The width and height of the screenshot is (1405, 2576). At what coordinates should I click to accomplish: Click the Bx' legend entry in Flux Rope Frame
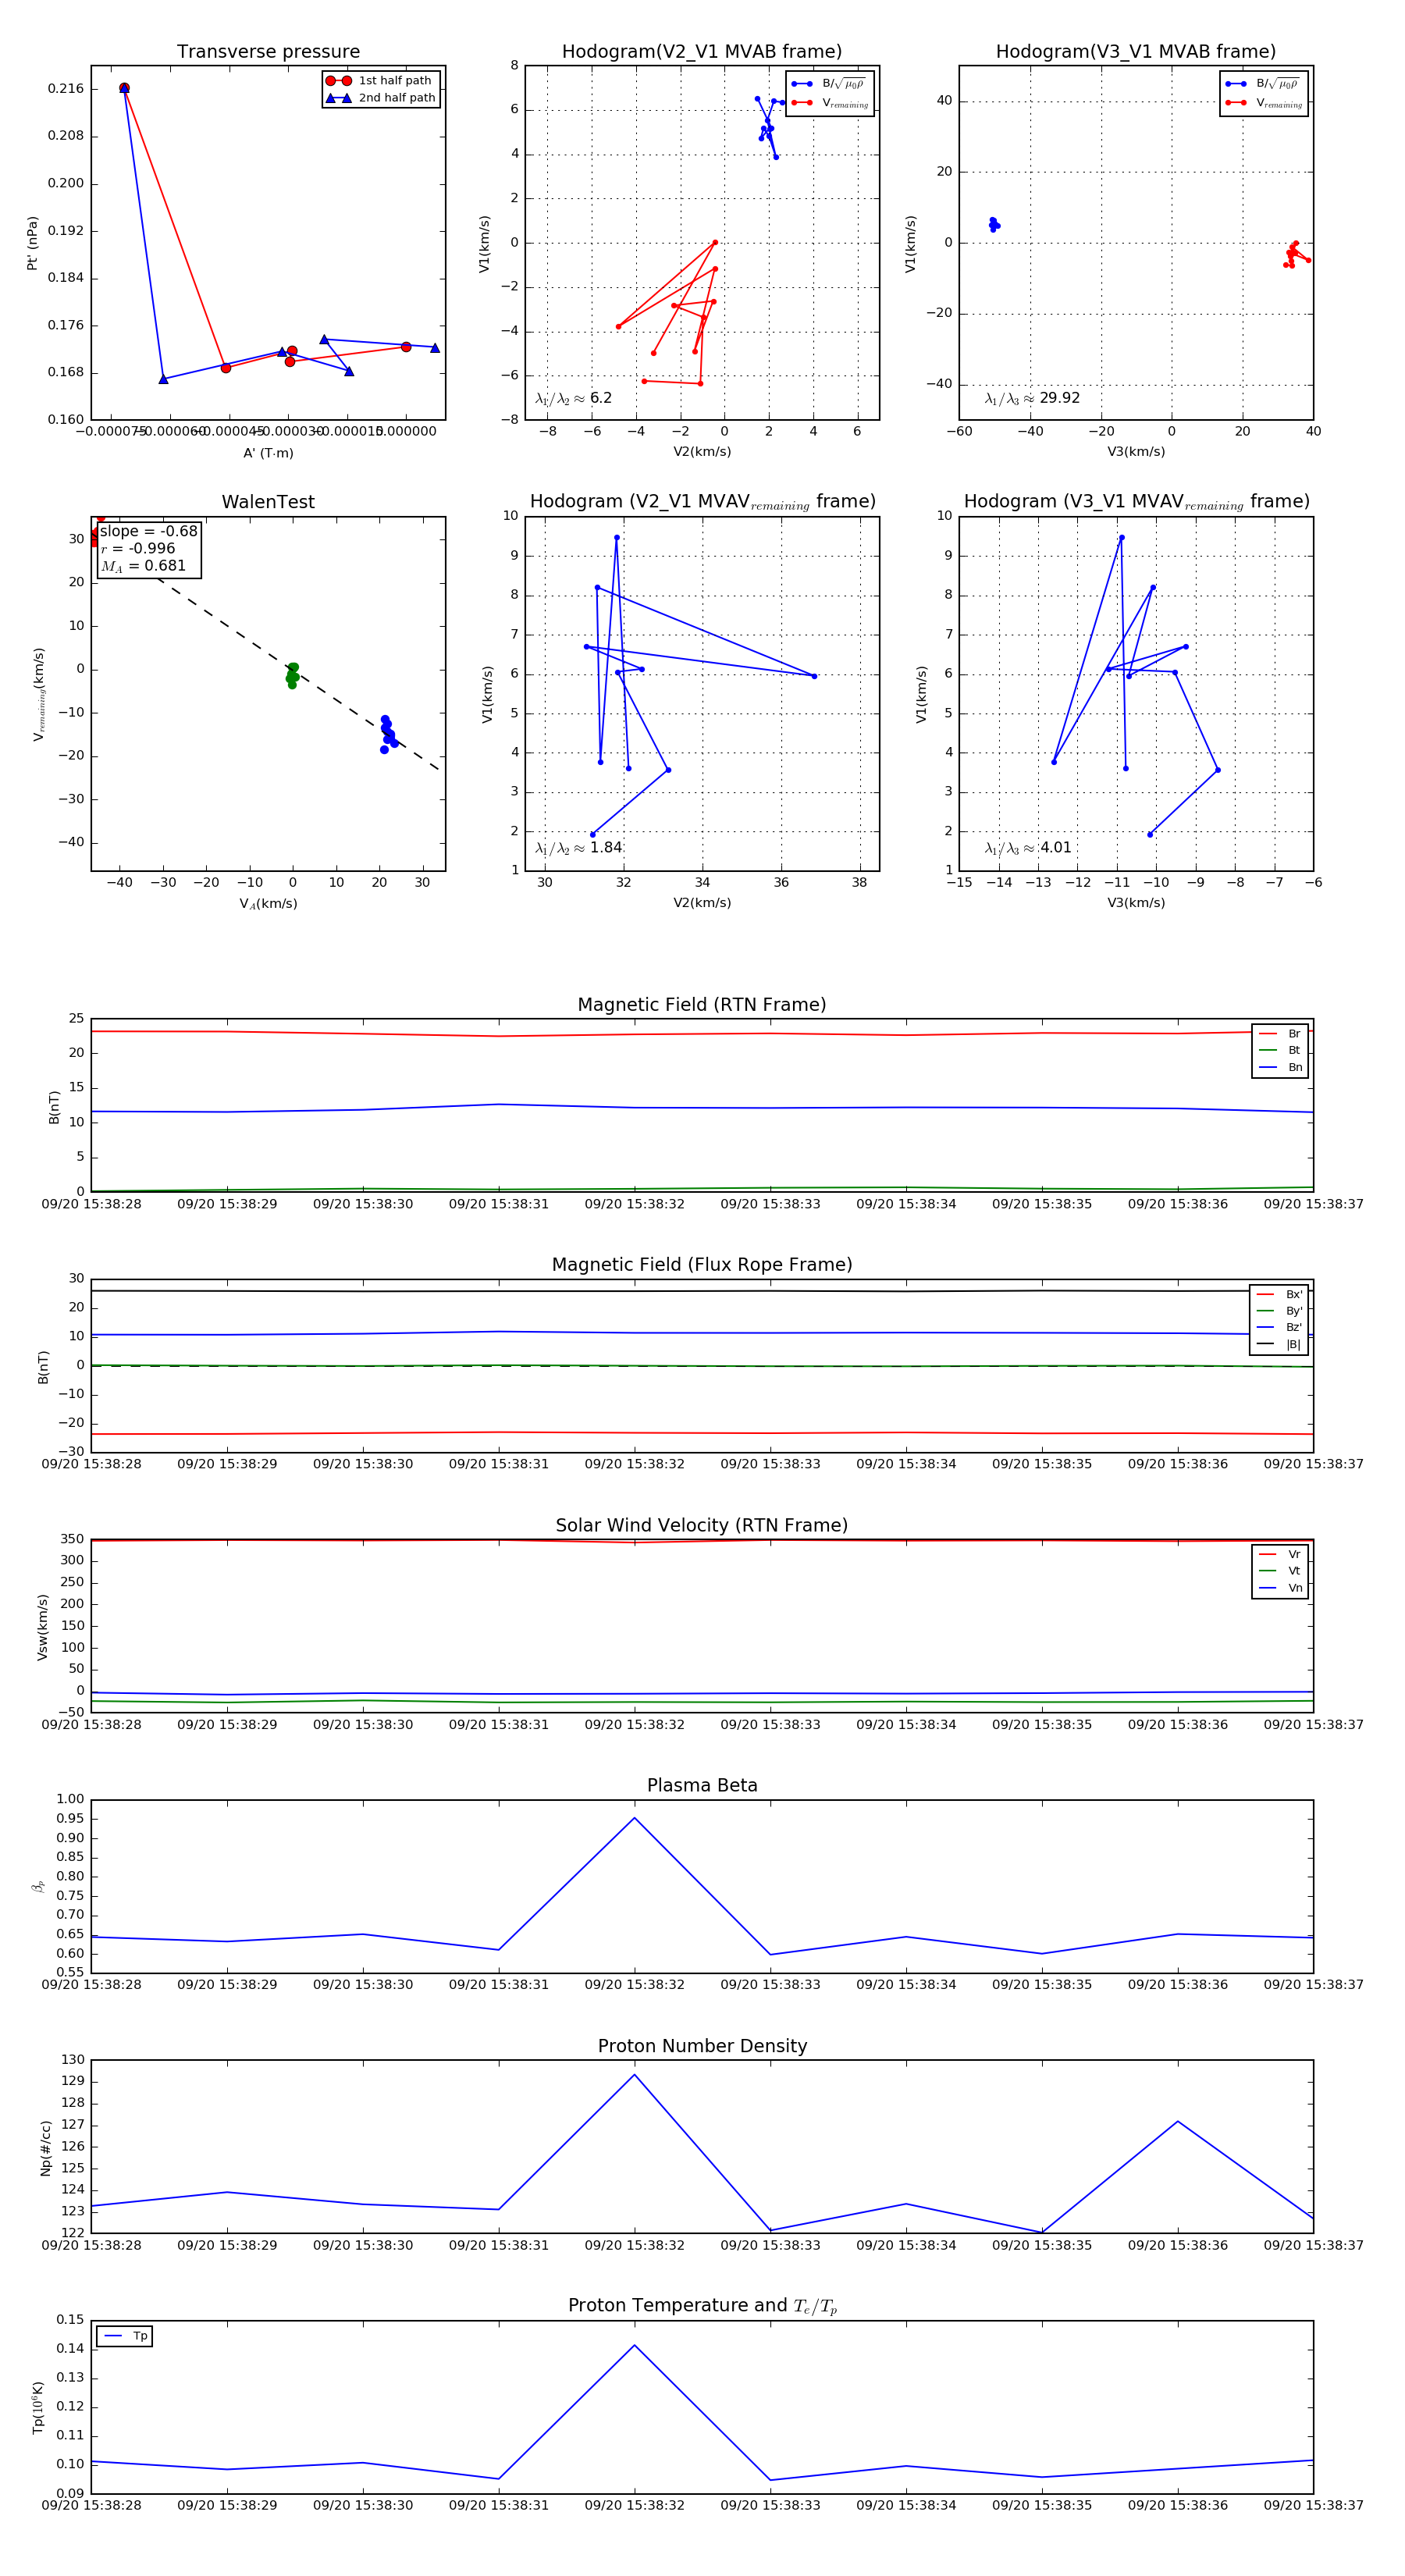click(x=1279, y=1294)
